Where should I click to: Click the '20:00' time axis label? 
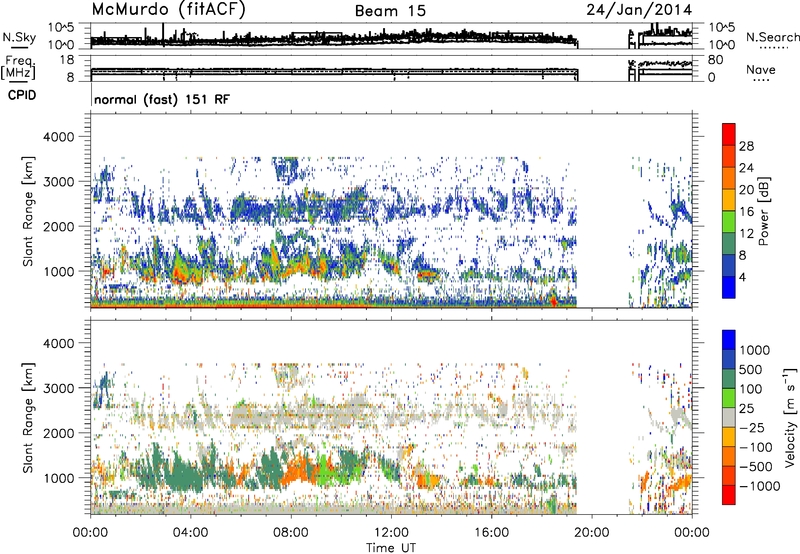click(591, 533)
